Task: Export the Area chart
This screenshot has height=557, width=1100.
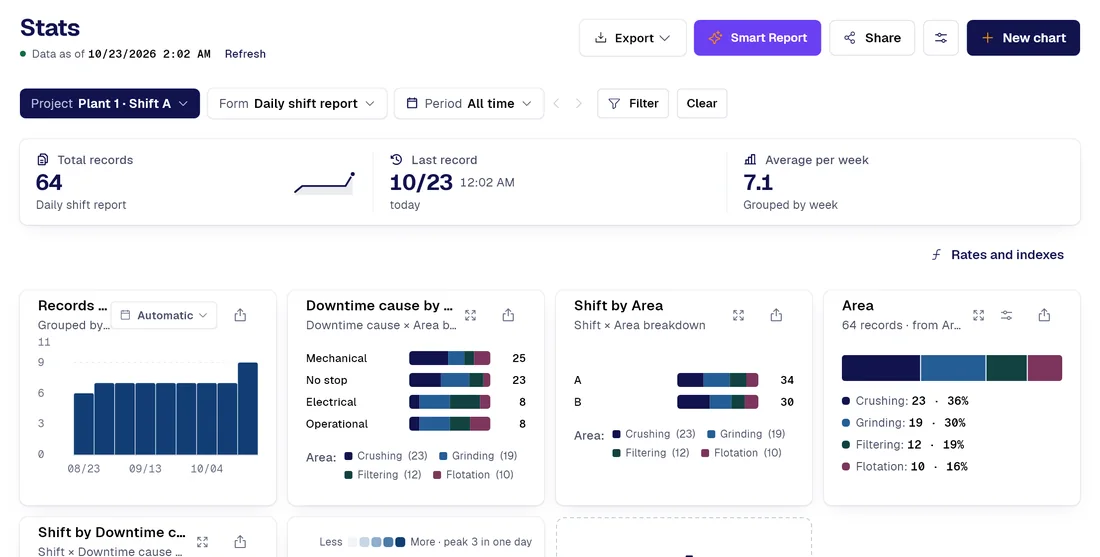Action: click(x=1045, y=315)
